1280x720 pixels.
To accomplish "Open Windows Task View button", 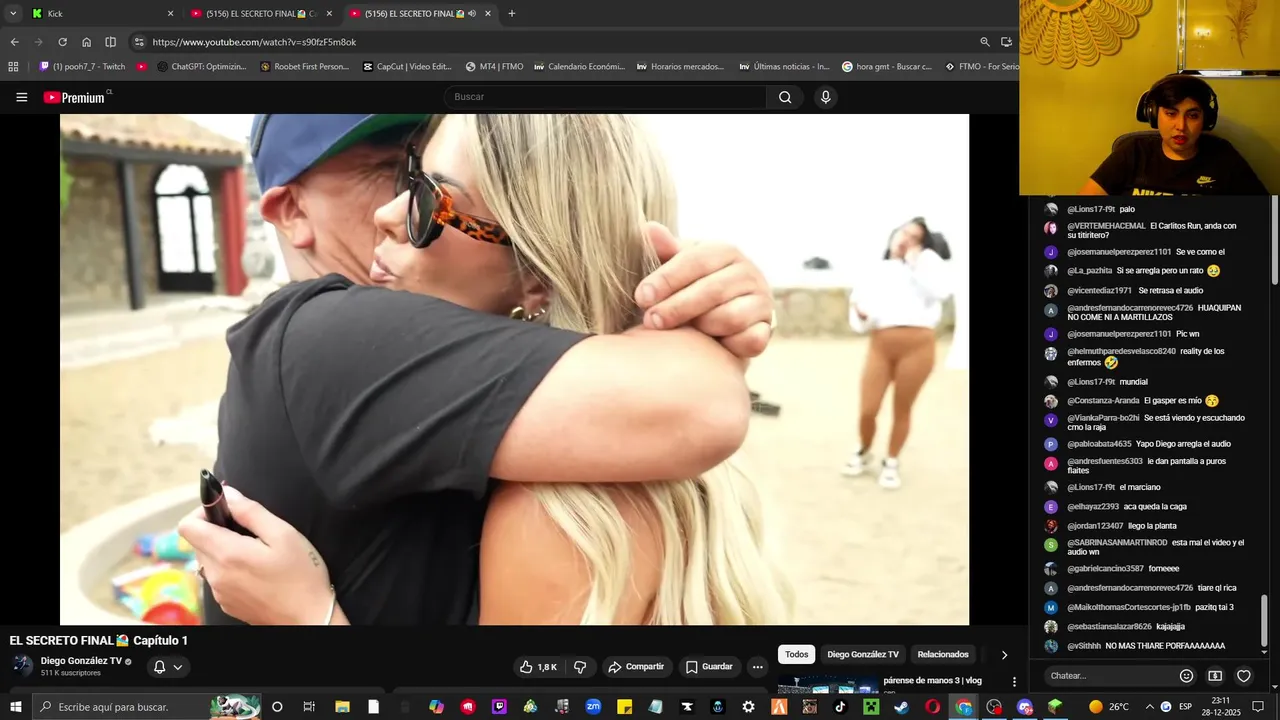I will (309, 707).
